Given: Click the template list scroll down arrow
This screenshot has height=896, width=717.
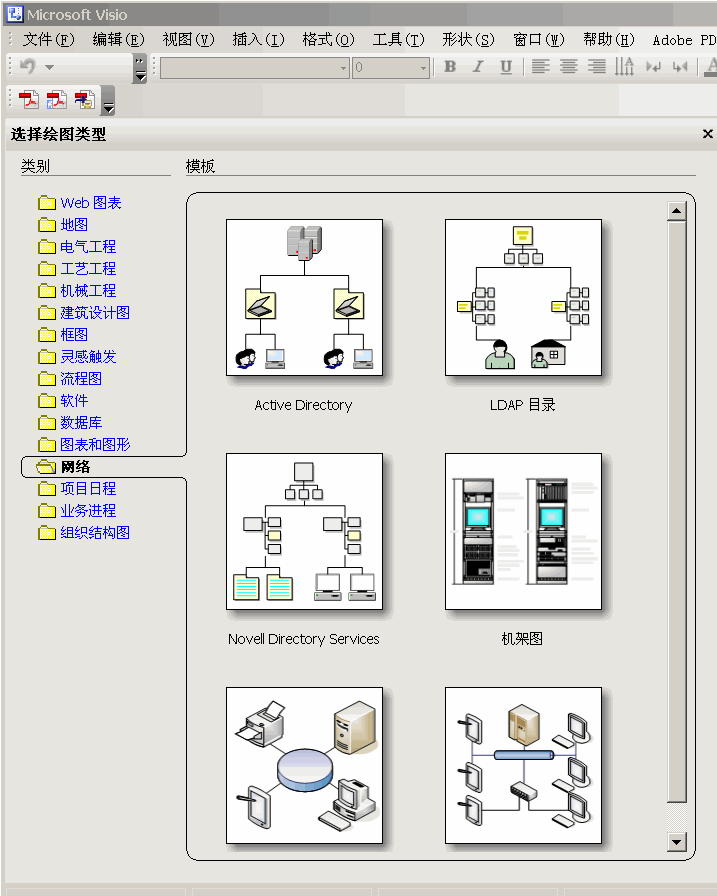Looking at the screenshot, I should pos(677,842).
